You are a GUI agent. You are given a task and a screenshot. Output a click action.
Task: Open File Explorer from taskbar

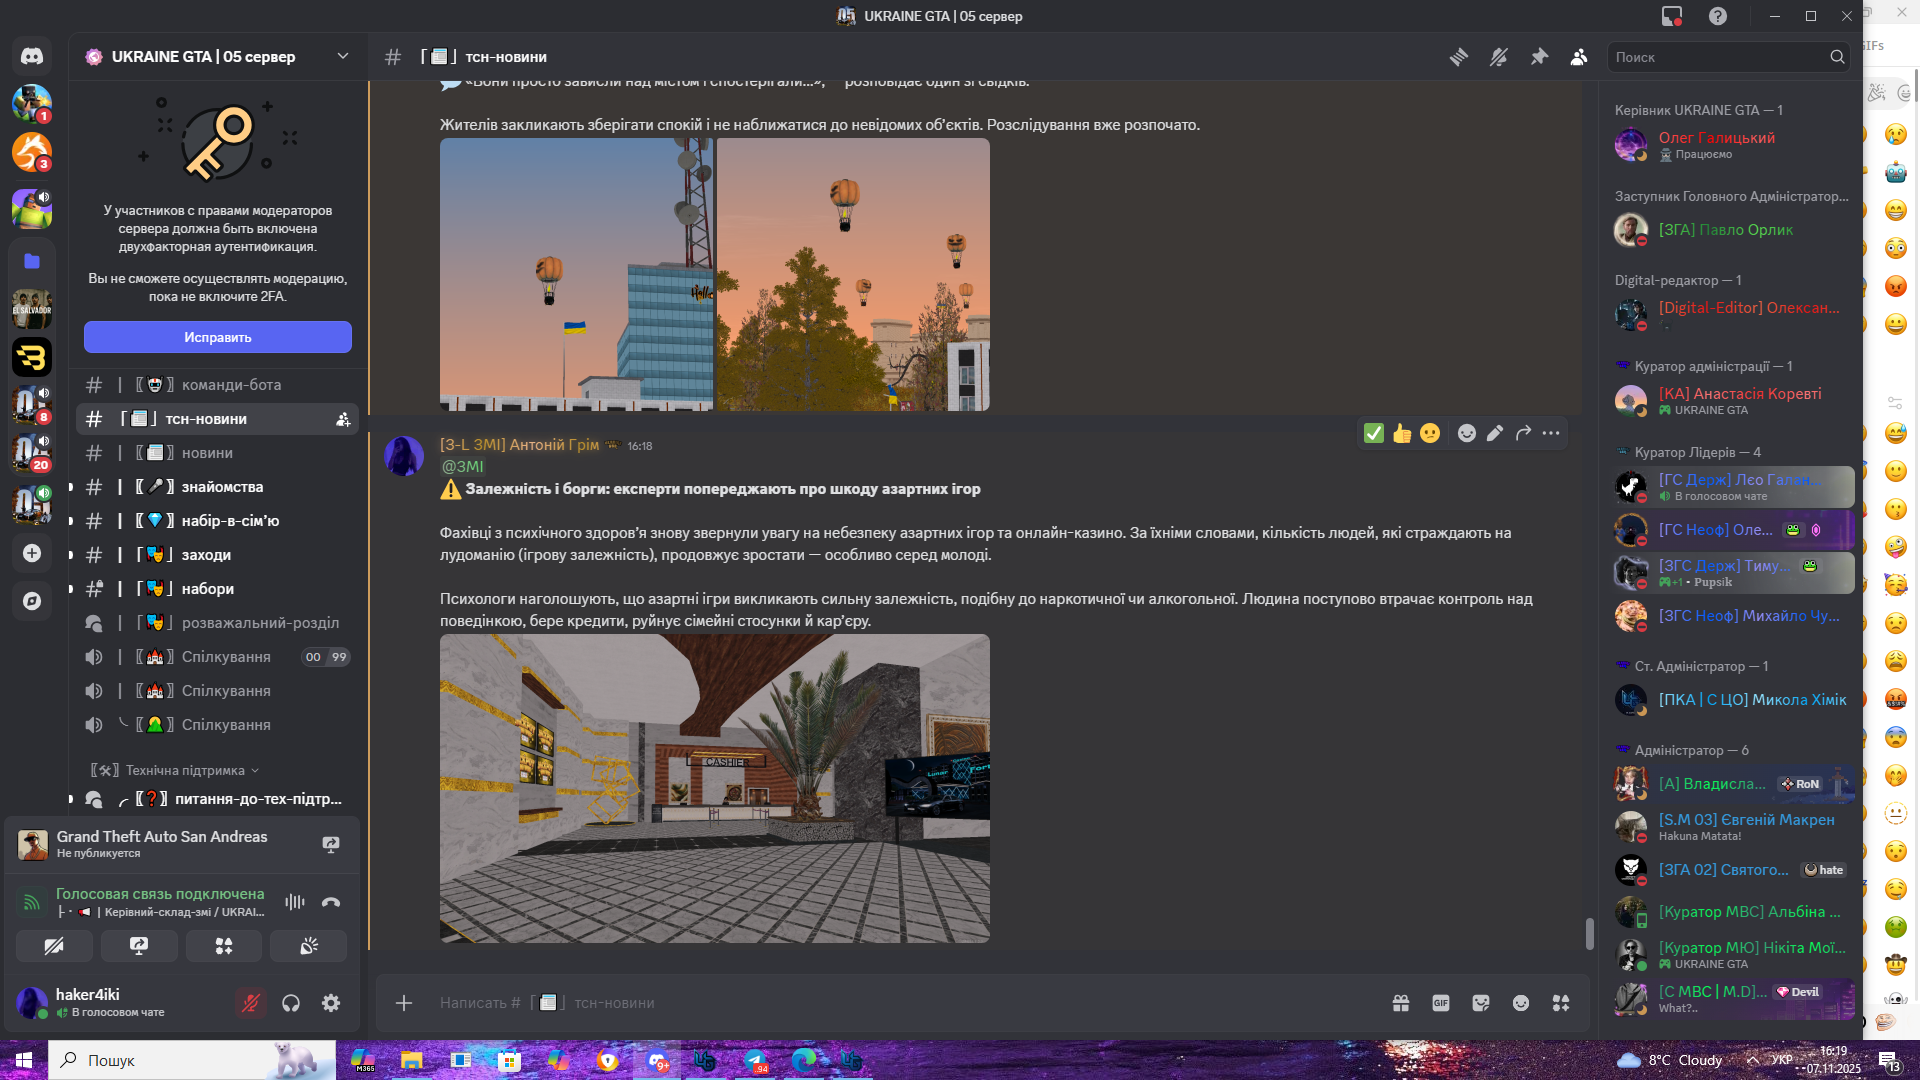tap(412, 1060)
